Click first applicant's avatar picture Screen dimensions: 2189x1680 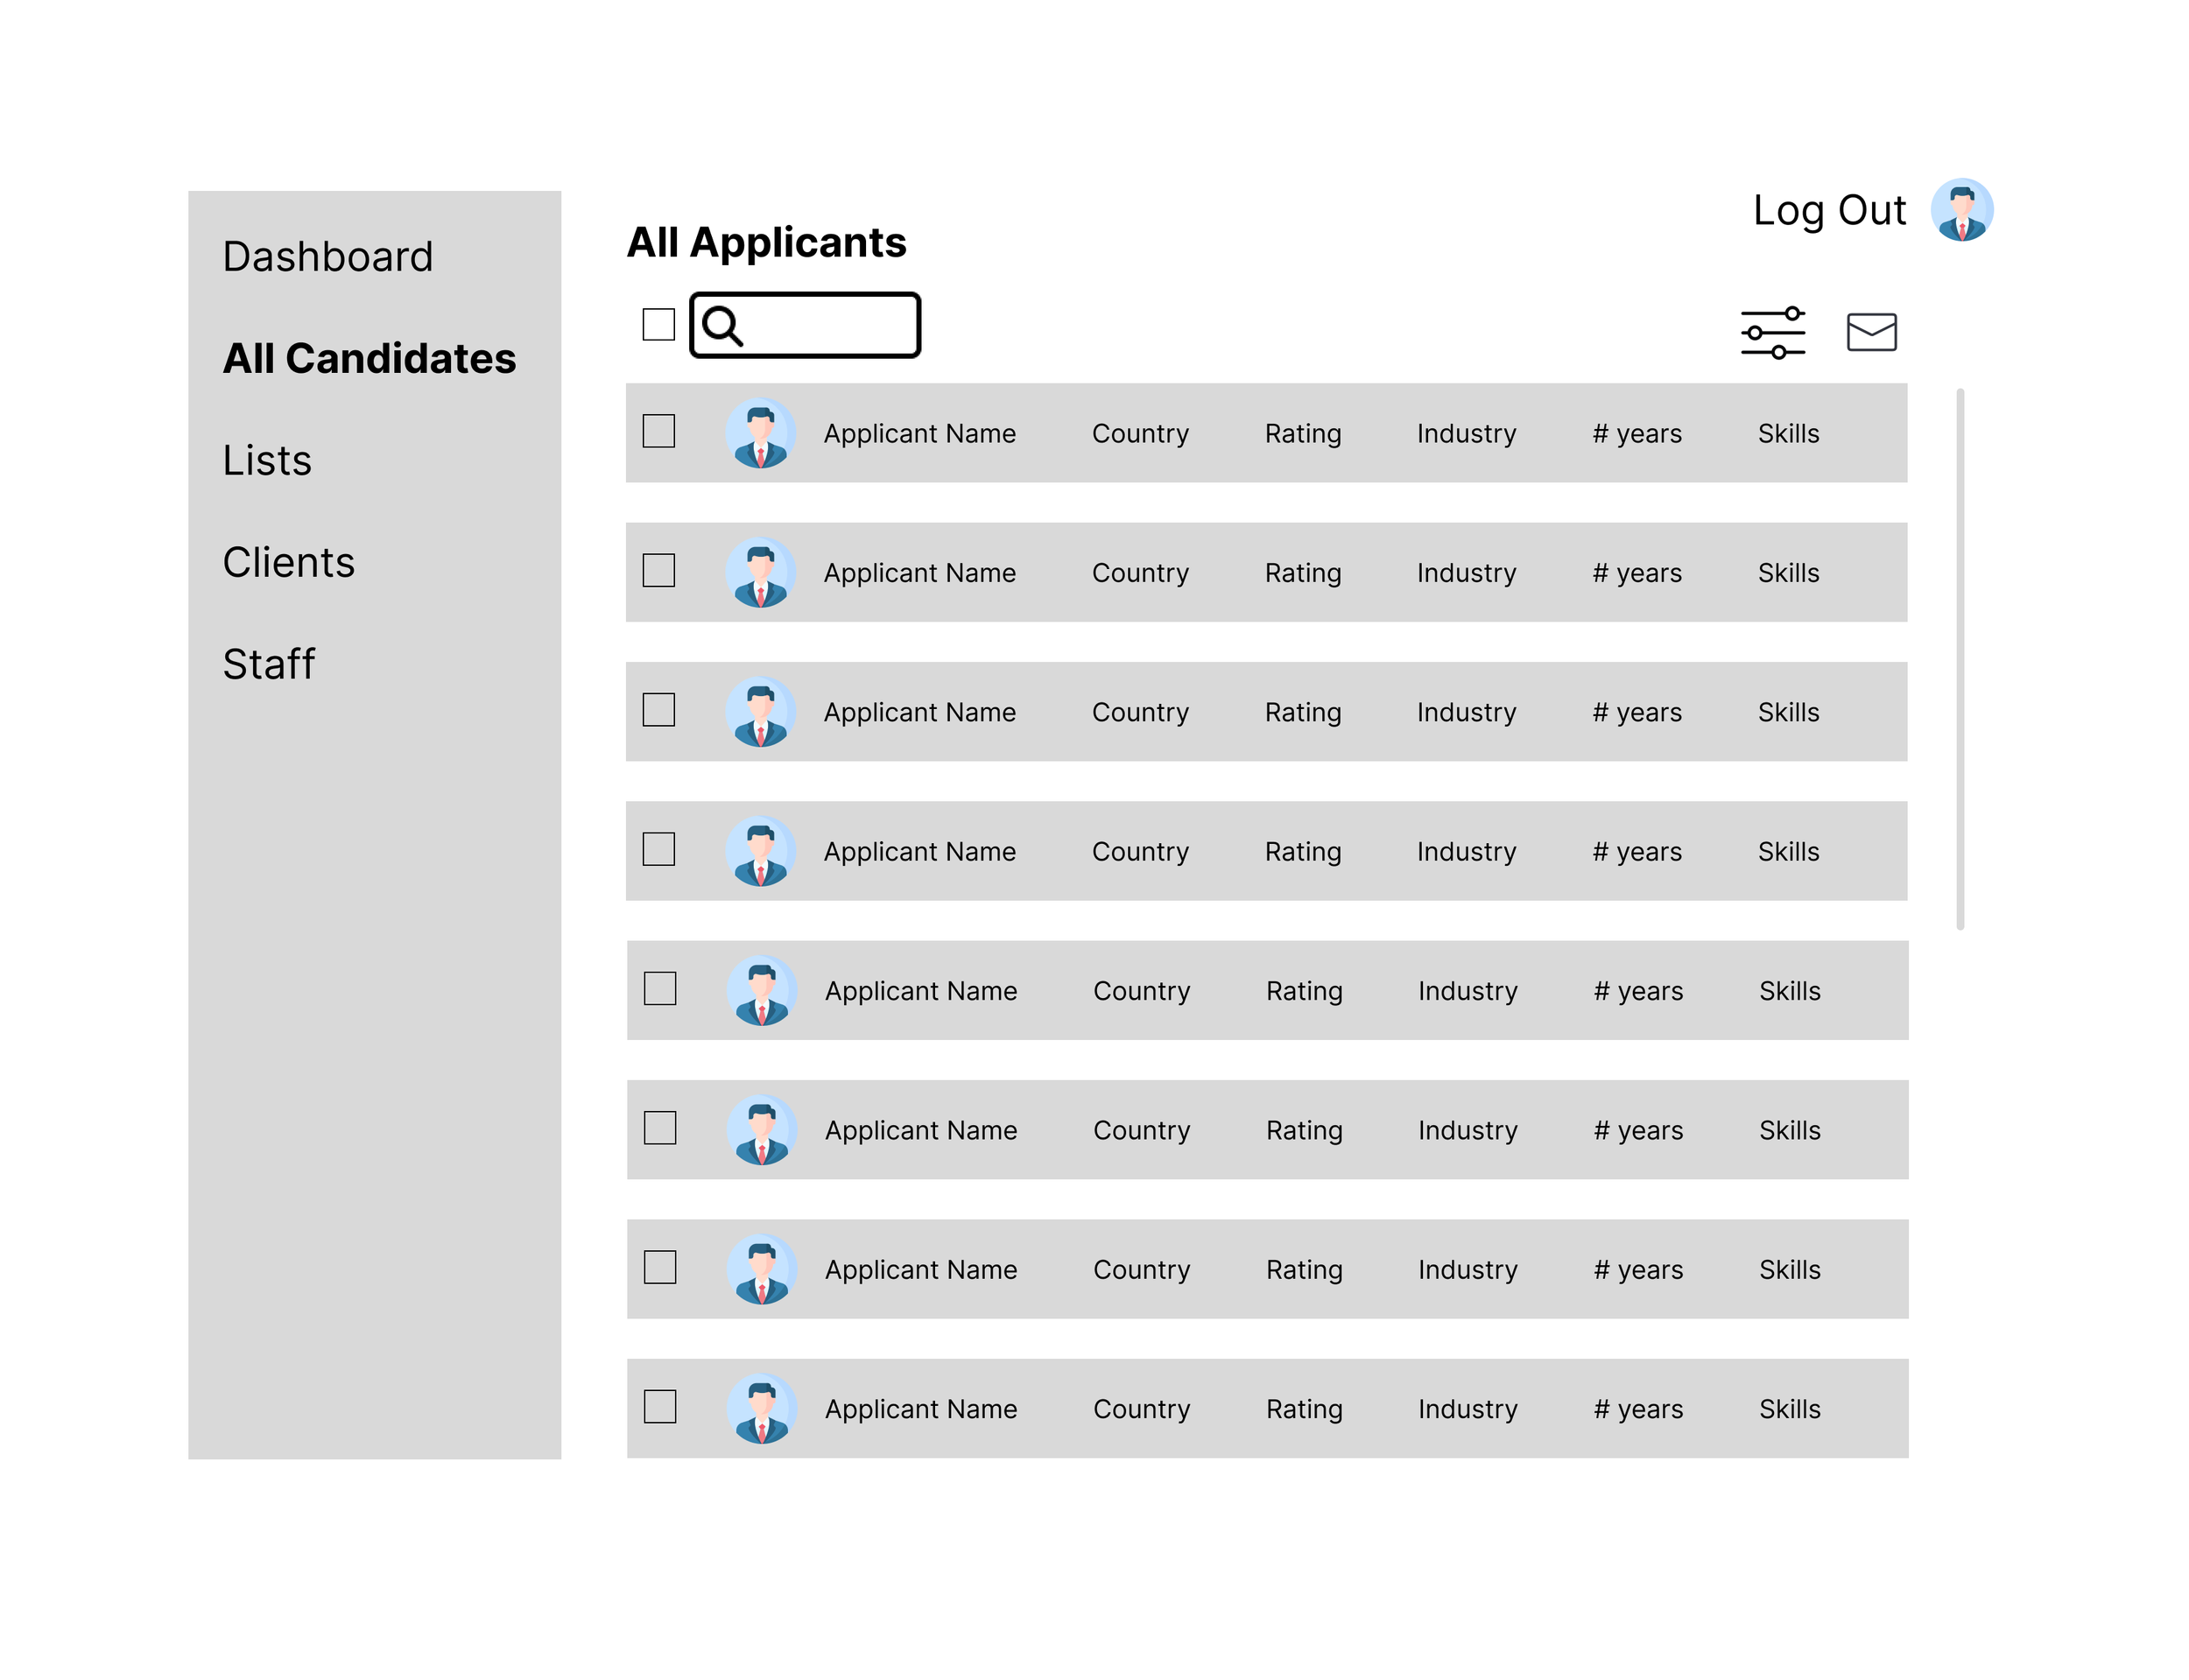click(x=760, y=433)
